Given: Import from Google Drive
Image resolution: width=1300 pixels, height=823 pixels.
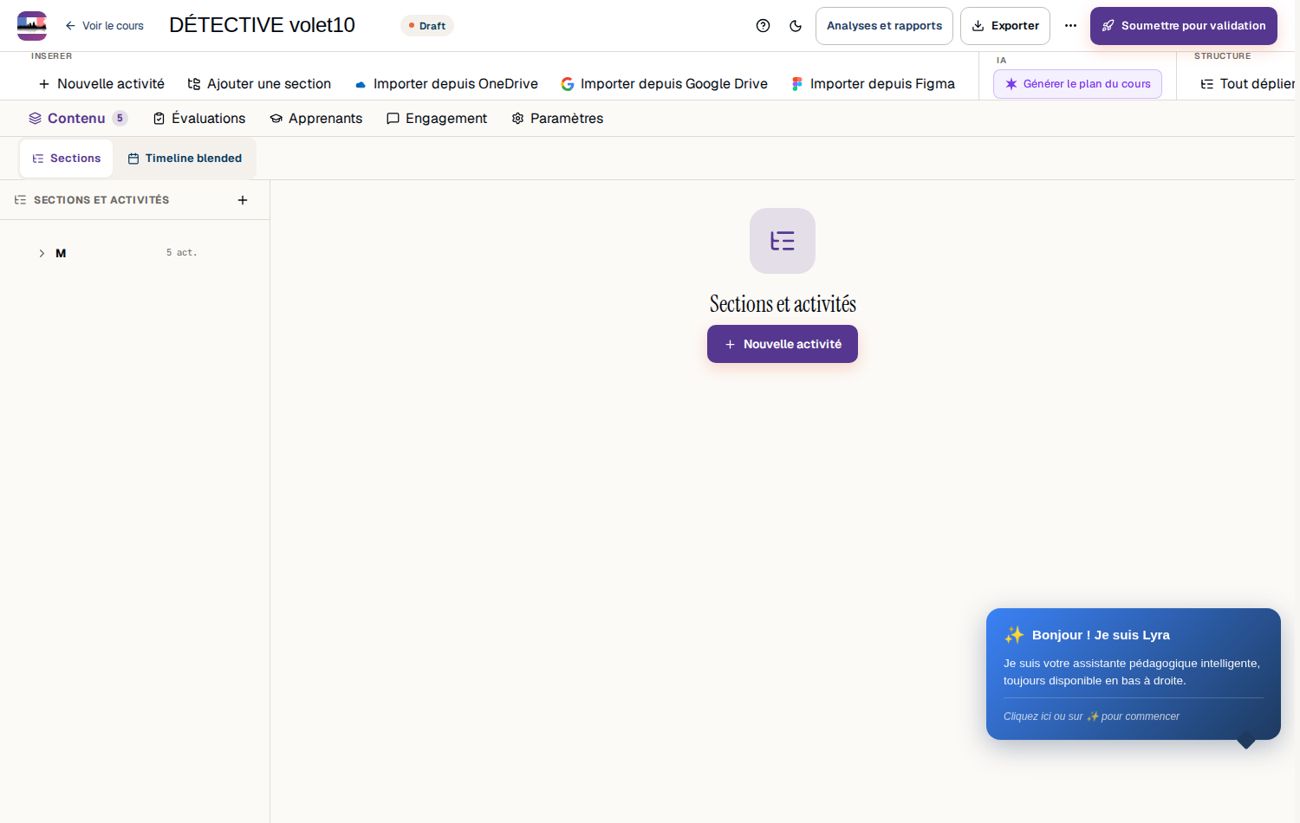Looking at the screenshot, I should click(x=664, y=84).
